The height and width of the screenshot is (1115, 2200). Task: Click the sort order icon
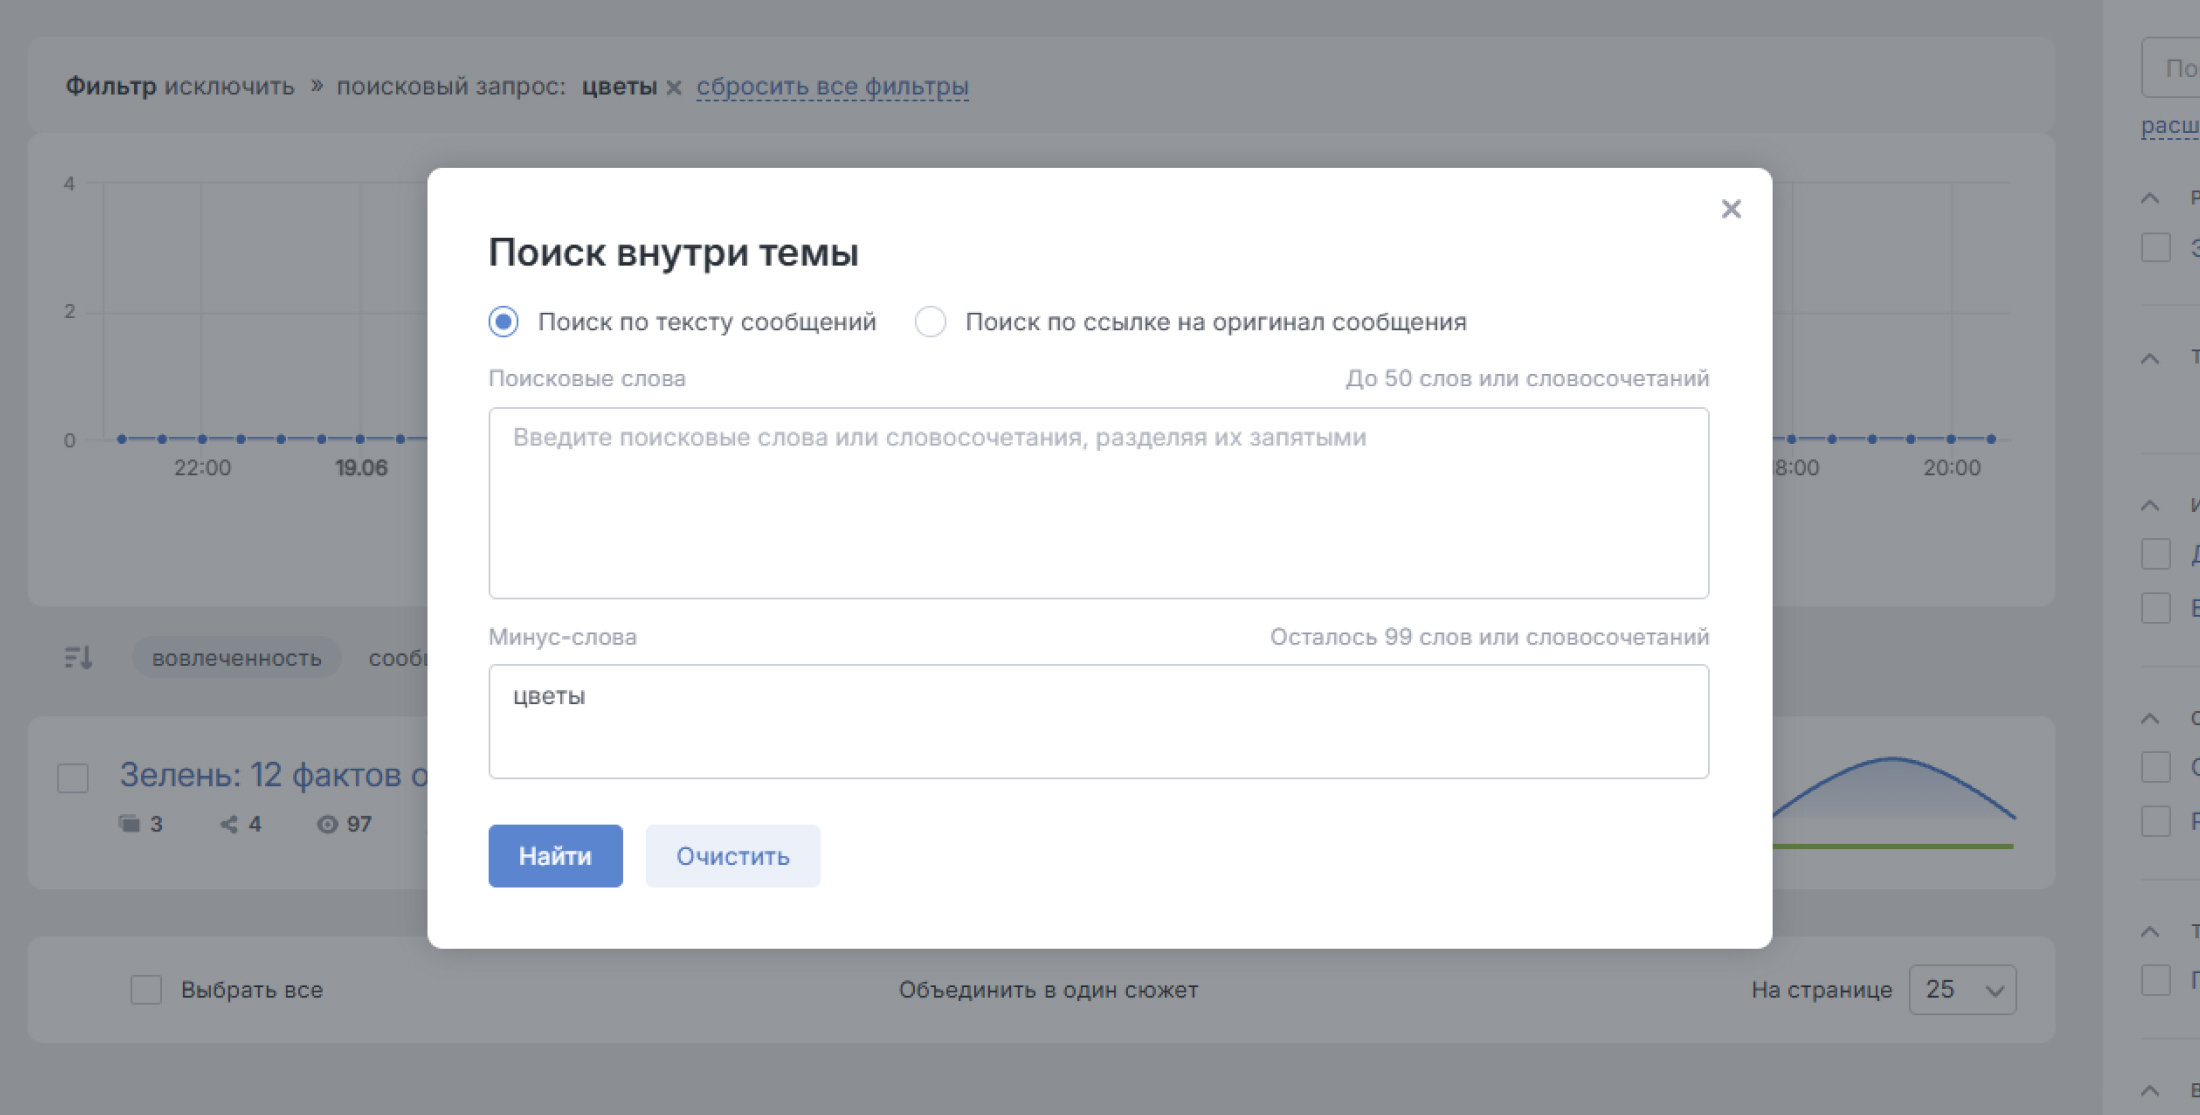[x=78, y=658]
